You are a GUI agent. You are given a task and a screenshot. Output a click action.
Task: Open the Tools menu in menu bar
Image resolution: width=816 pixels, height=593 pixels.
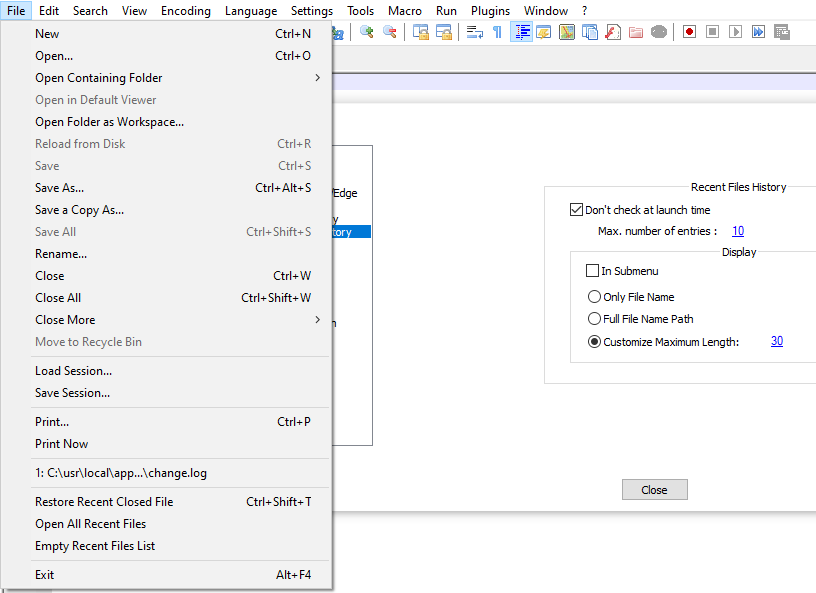(x=361, y=10)
